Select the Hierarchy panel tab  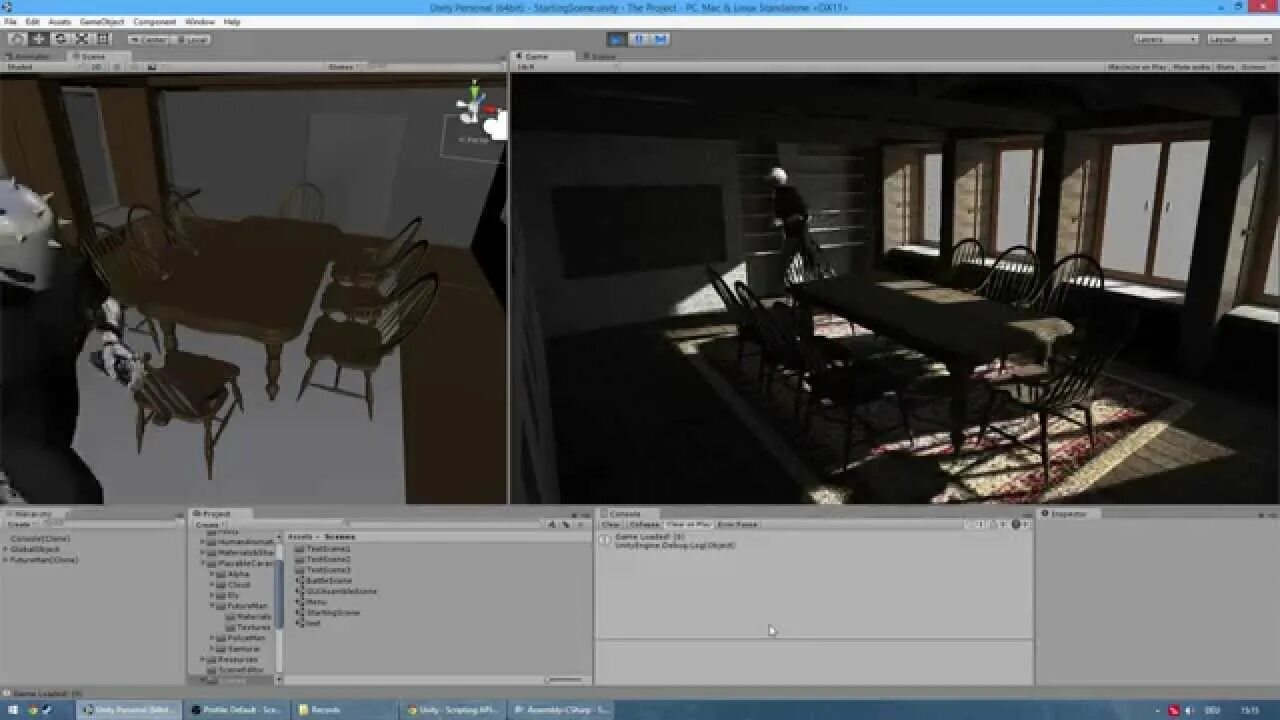(33, 513)
